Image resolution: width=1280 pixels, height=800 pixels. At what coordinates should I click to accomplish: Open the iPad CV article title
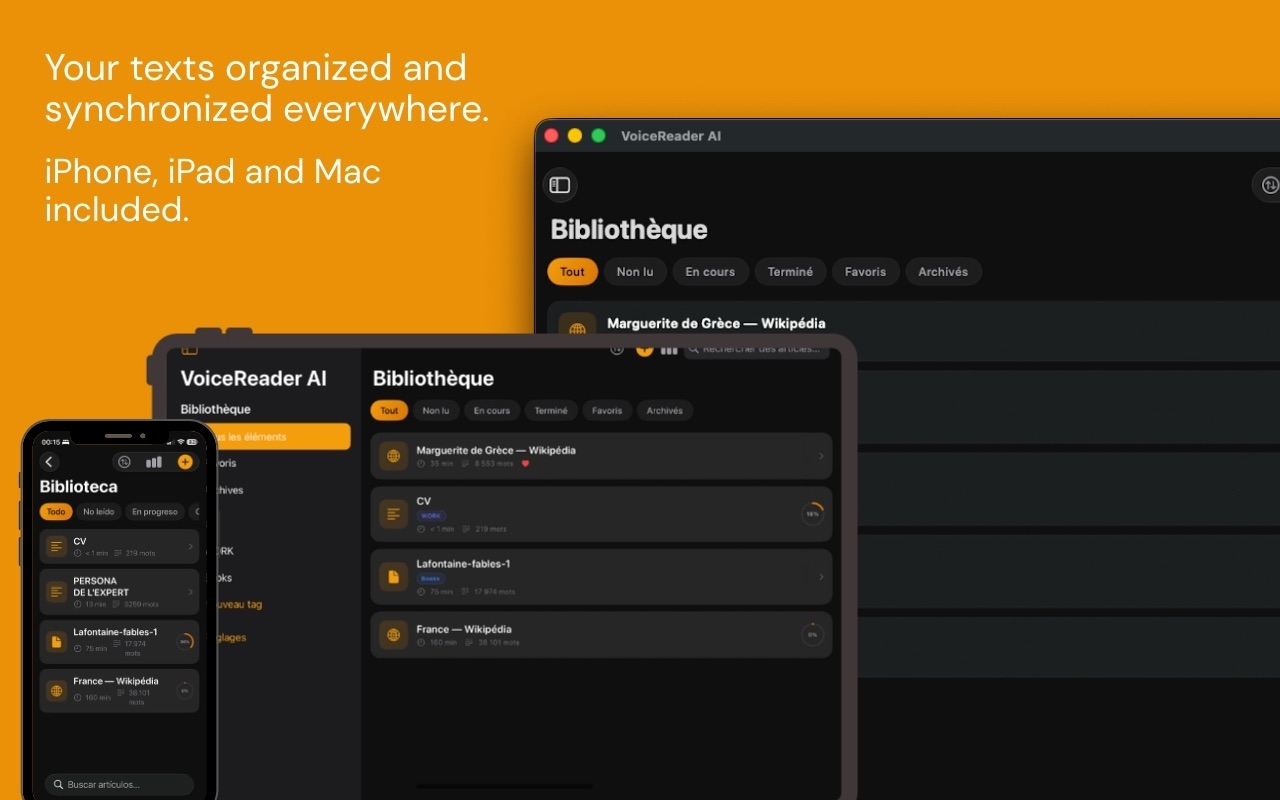(x=424, y=501)
